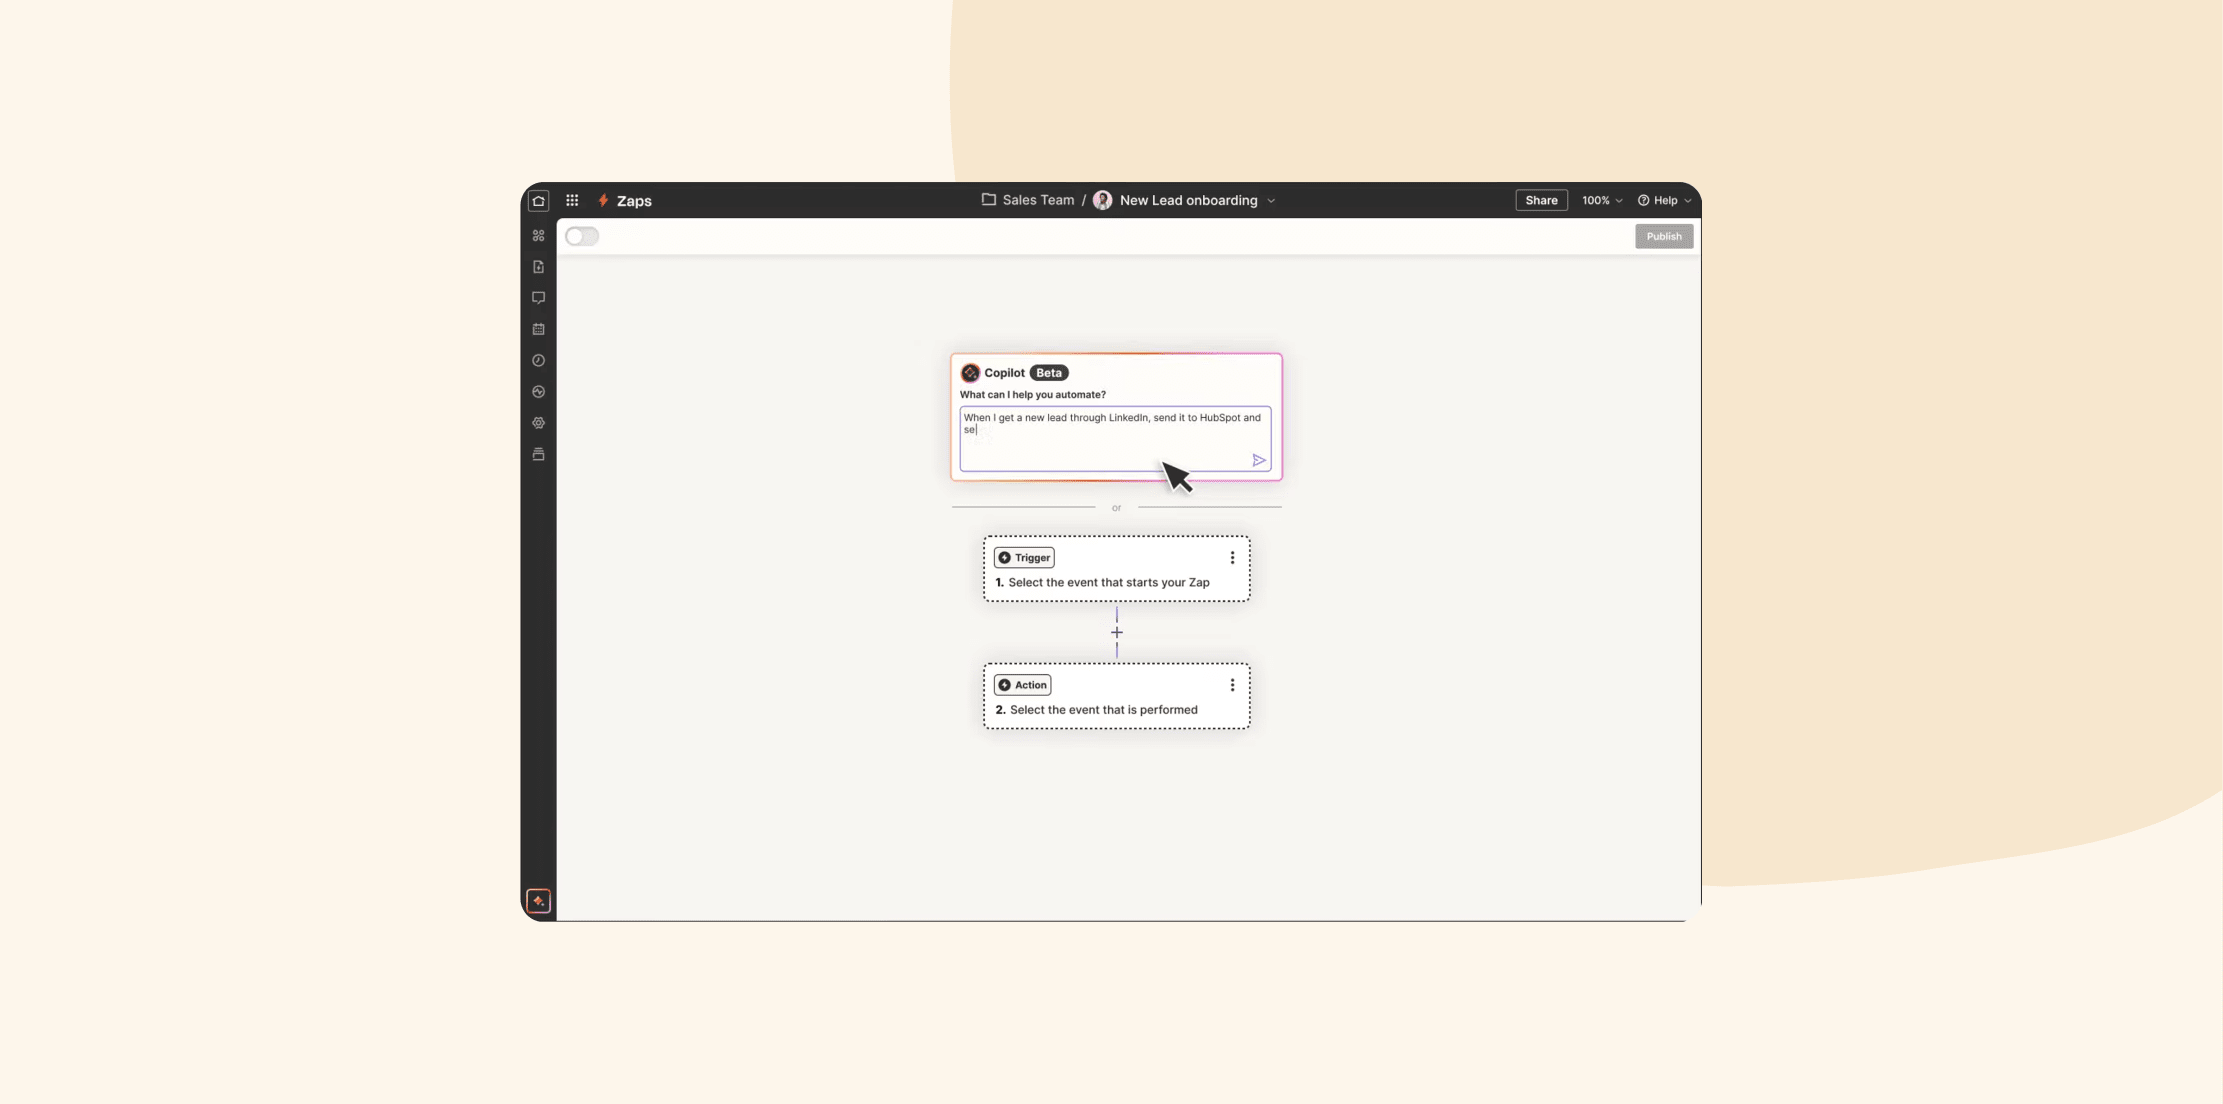2223x1104 pixels.
Task: Open the Trigger step three-dot menu
Action: [x=1232, y=558]
